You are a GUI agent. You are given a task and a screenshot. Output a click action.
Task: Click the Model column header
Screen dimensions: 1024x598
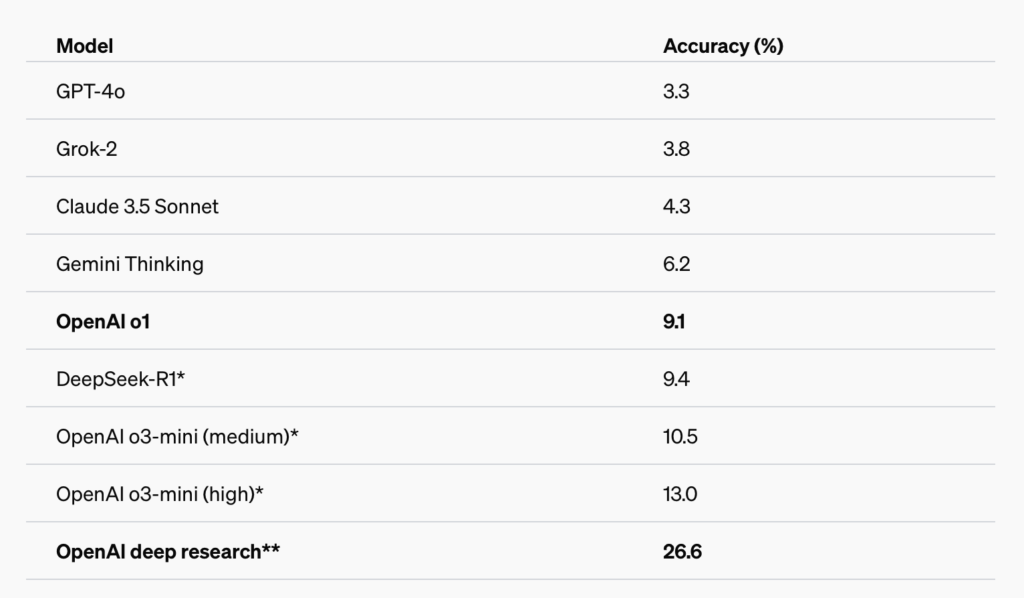[84, 46]
